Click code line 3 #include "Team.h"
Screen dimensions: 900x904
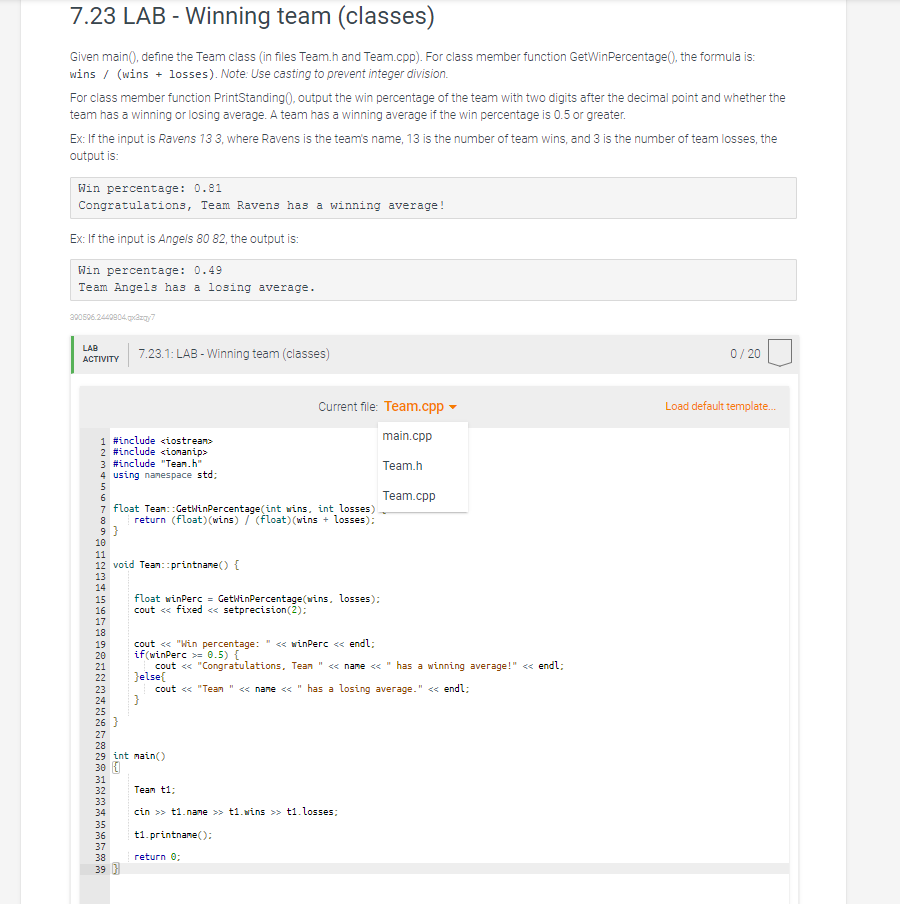pos(157,464)
